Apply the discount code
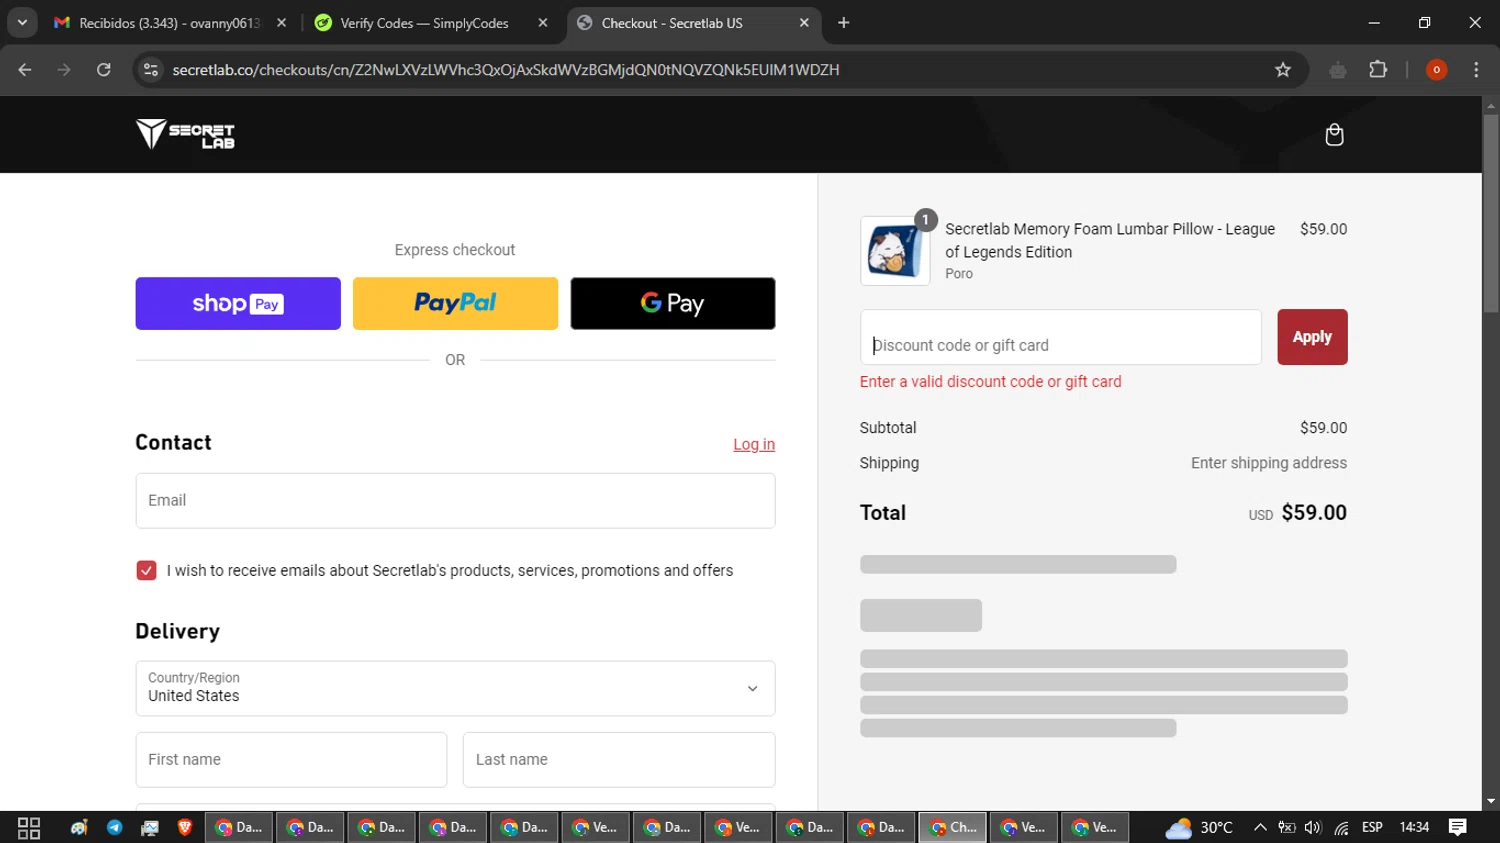 tap(1312, 337)
